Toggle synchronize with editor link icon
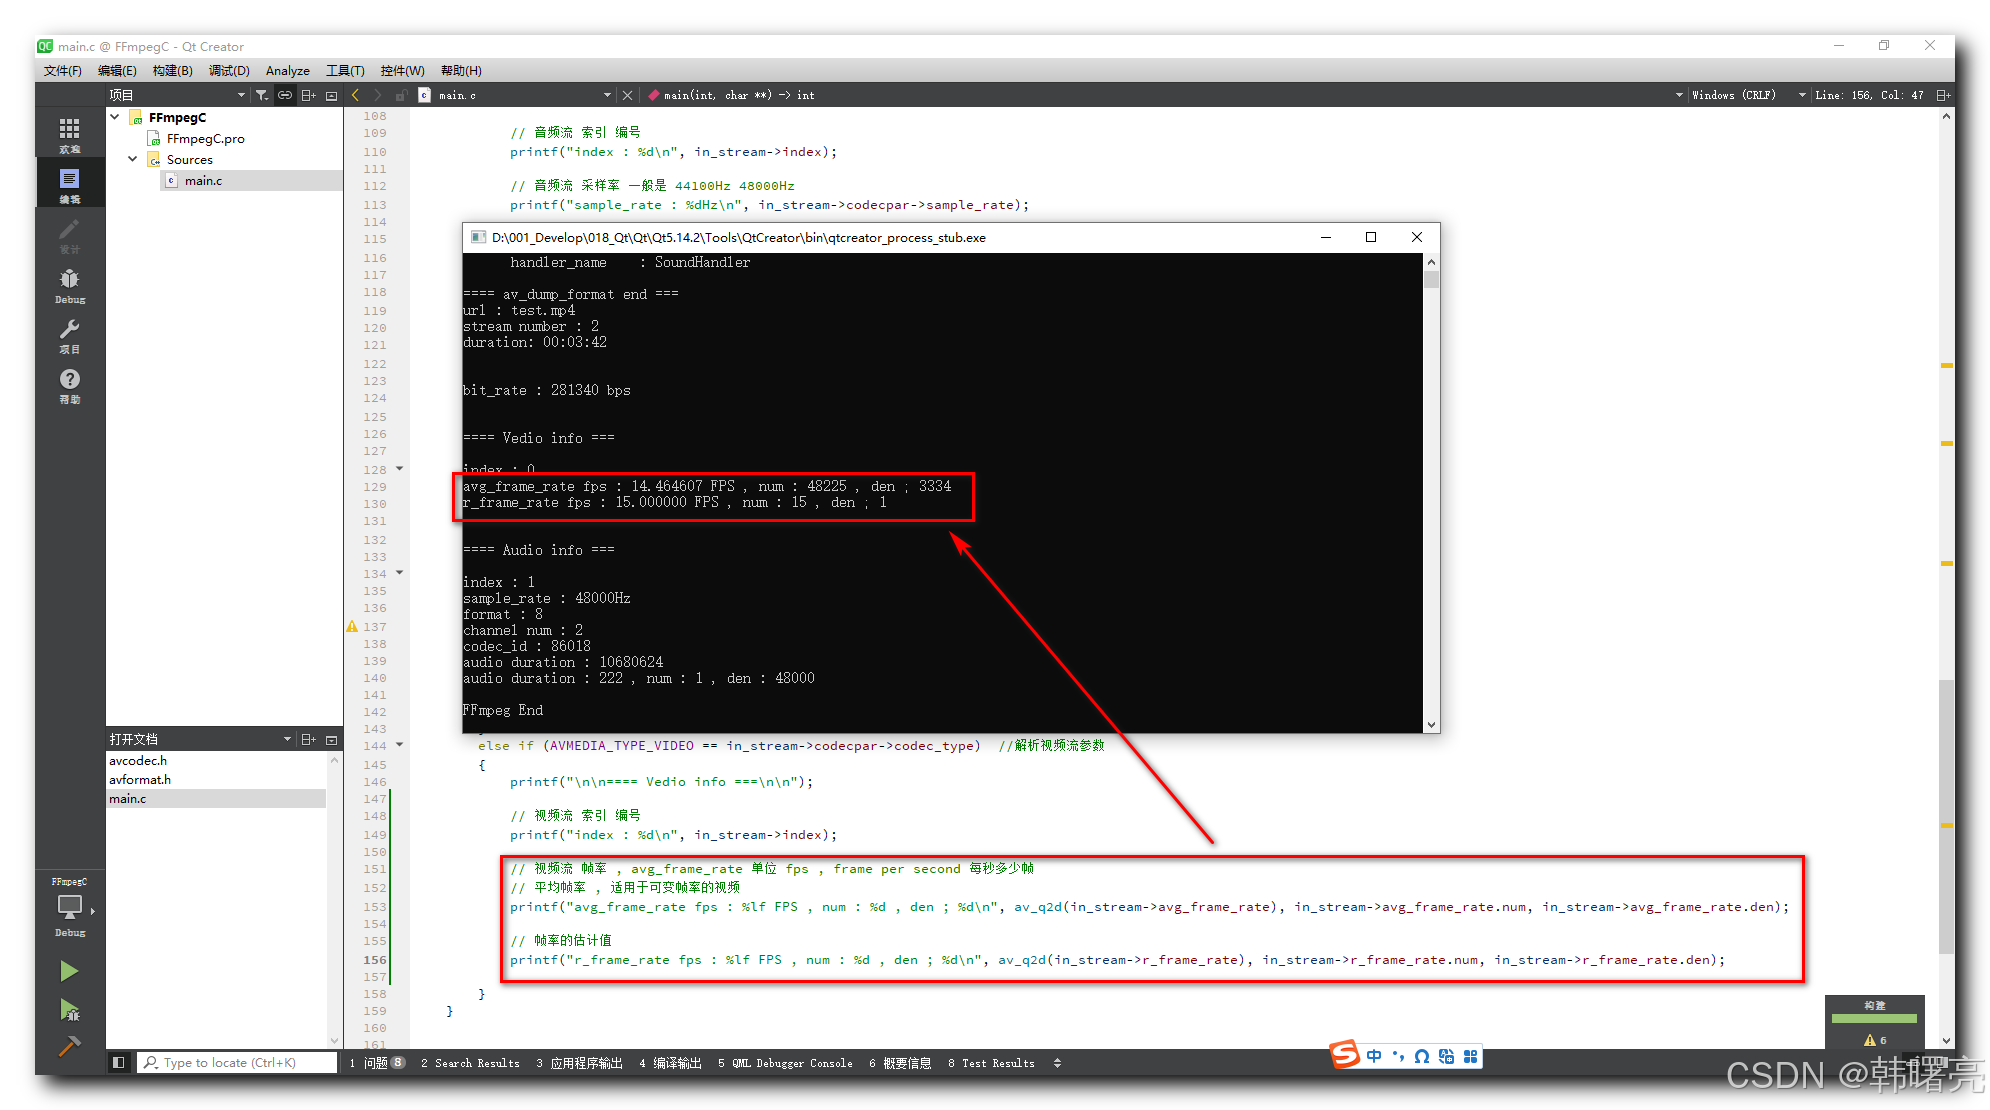The image size is (1990, 1110). point(285,95)
